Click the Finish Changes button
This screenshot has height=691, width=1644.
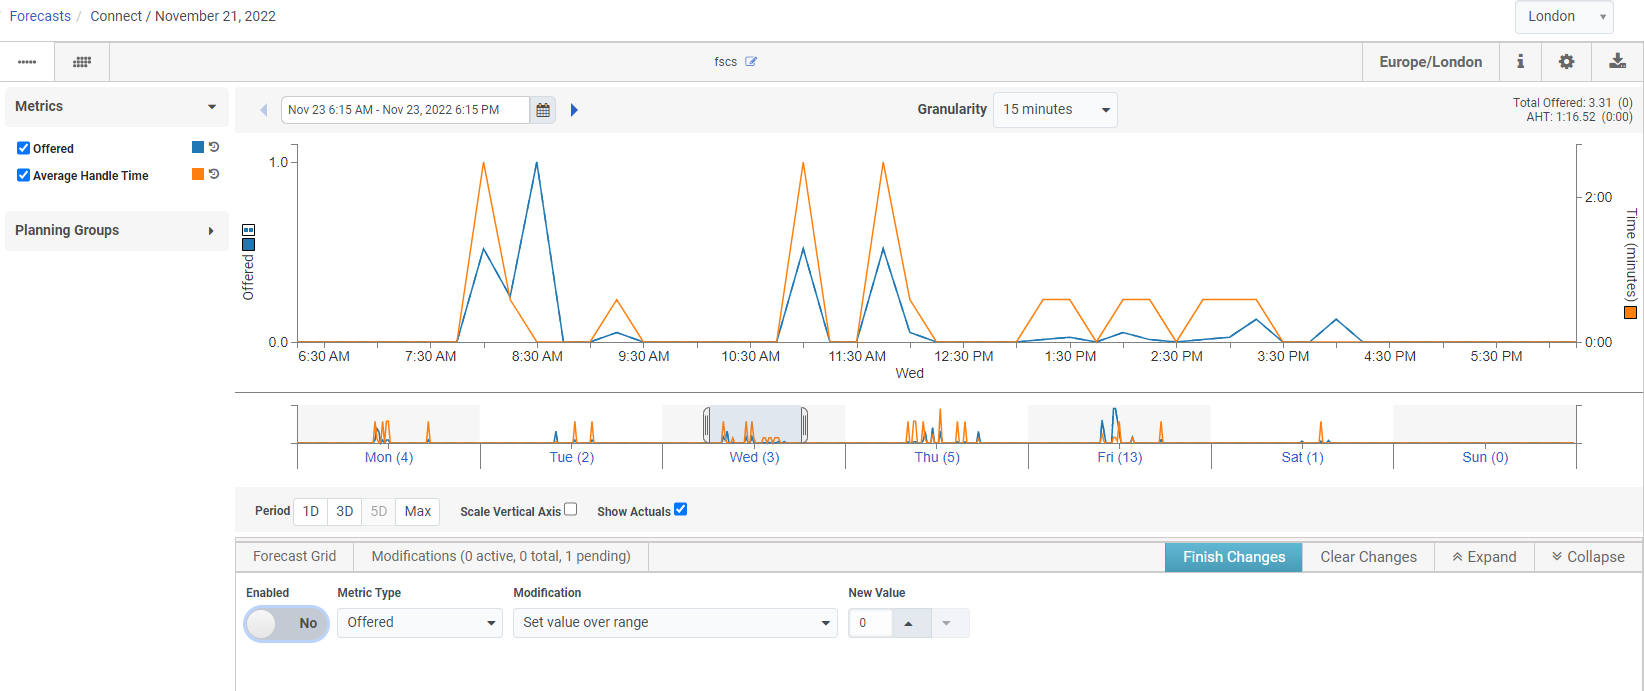coord(1233,557)
